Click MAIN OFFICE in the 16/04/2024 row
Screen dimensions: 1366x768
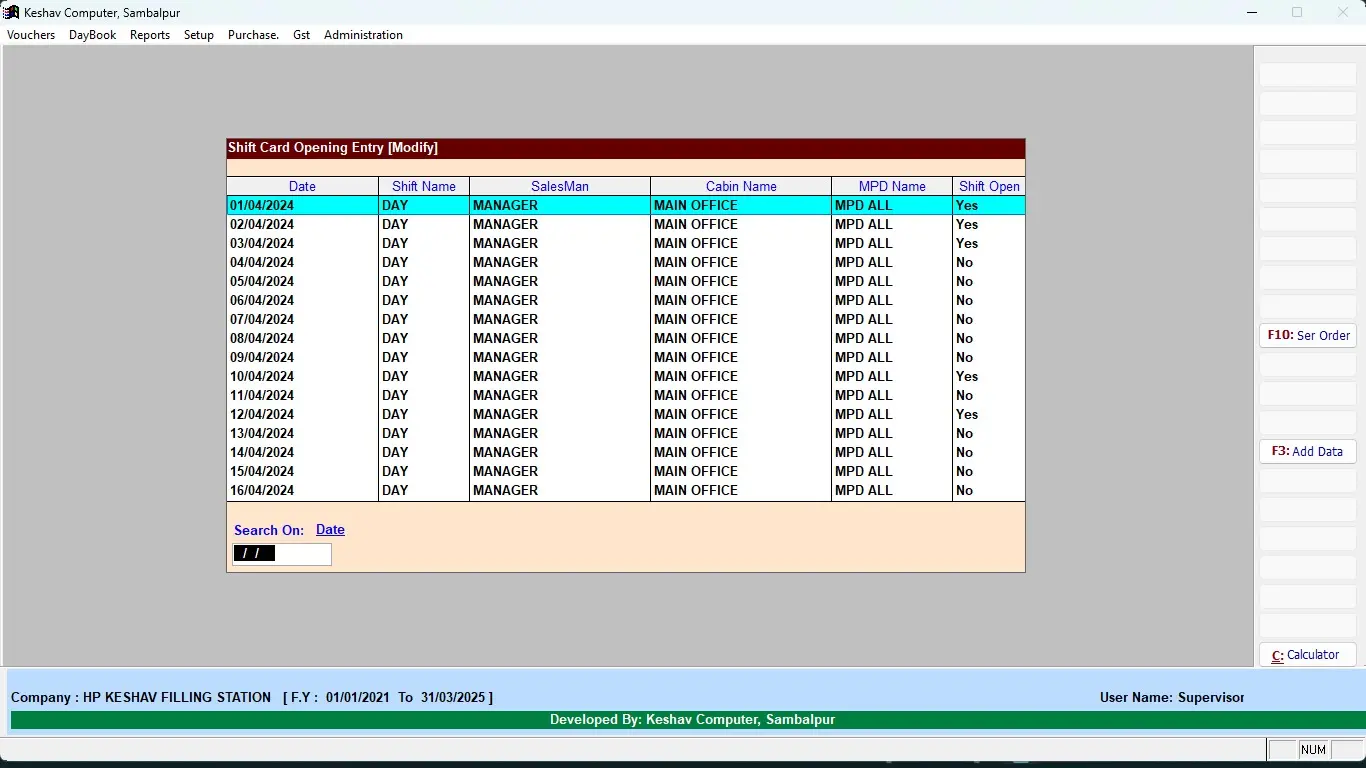coord(696,490)
